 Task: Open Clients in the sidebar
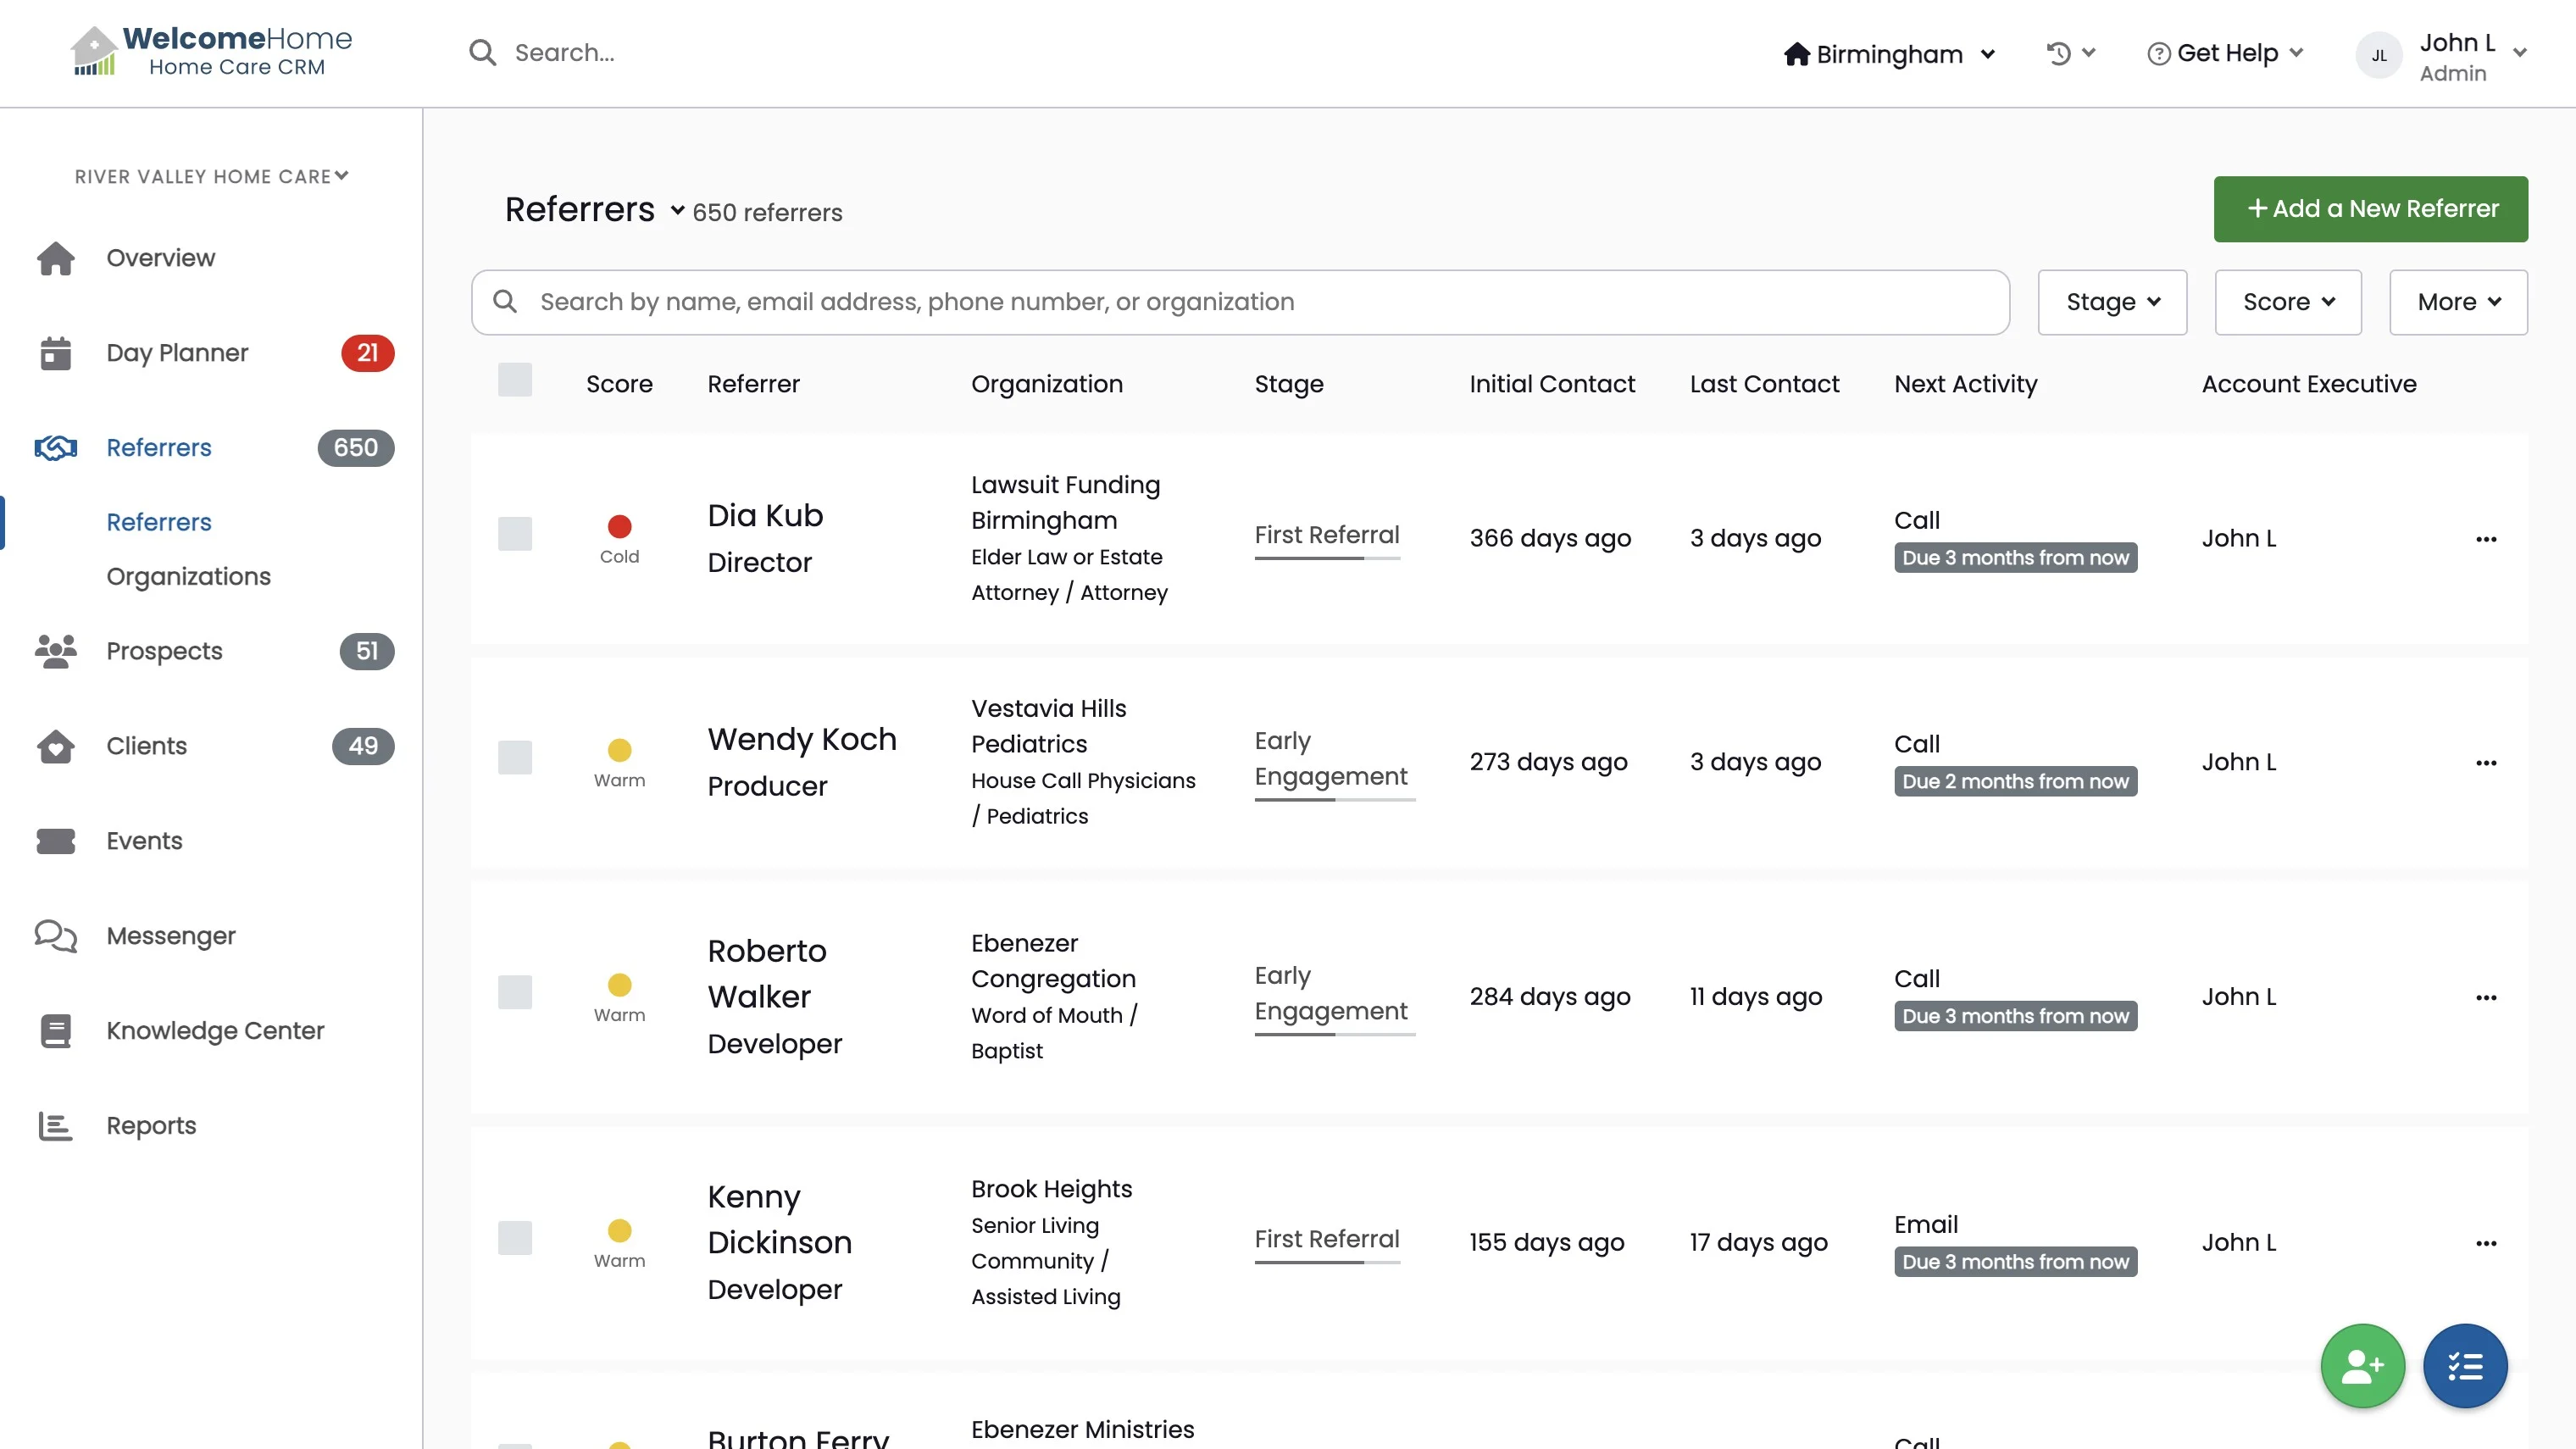pyautogui.click(x=146, y=746)
